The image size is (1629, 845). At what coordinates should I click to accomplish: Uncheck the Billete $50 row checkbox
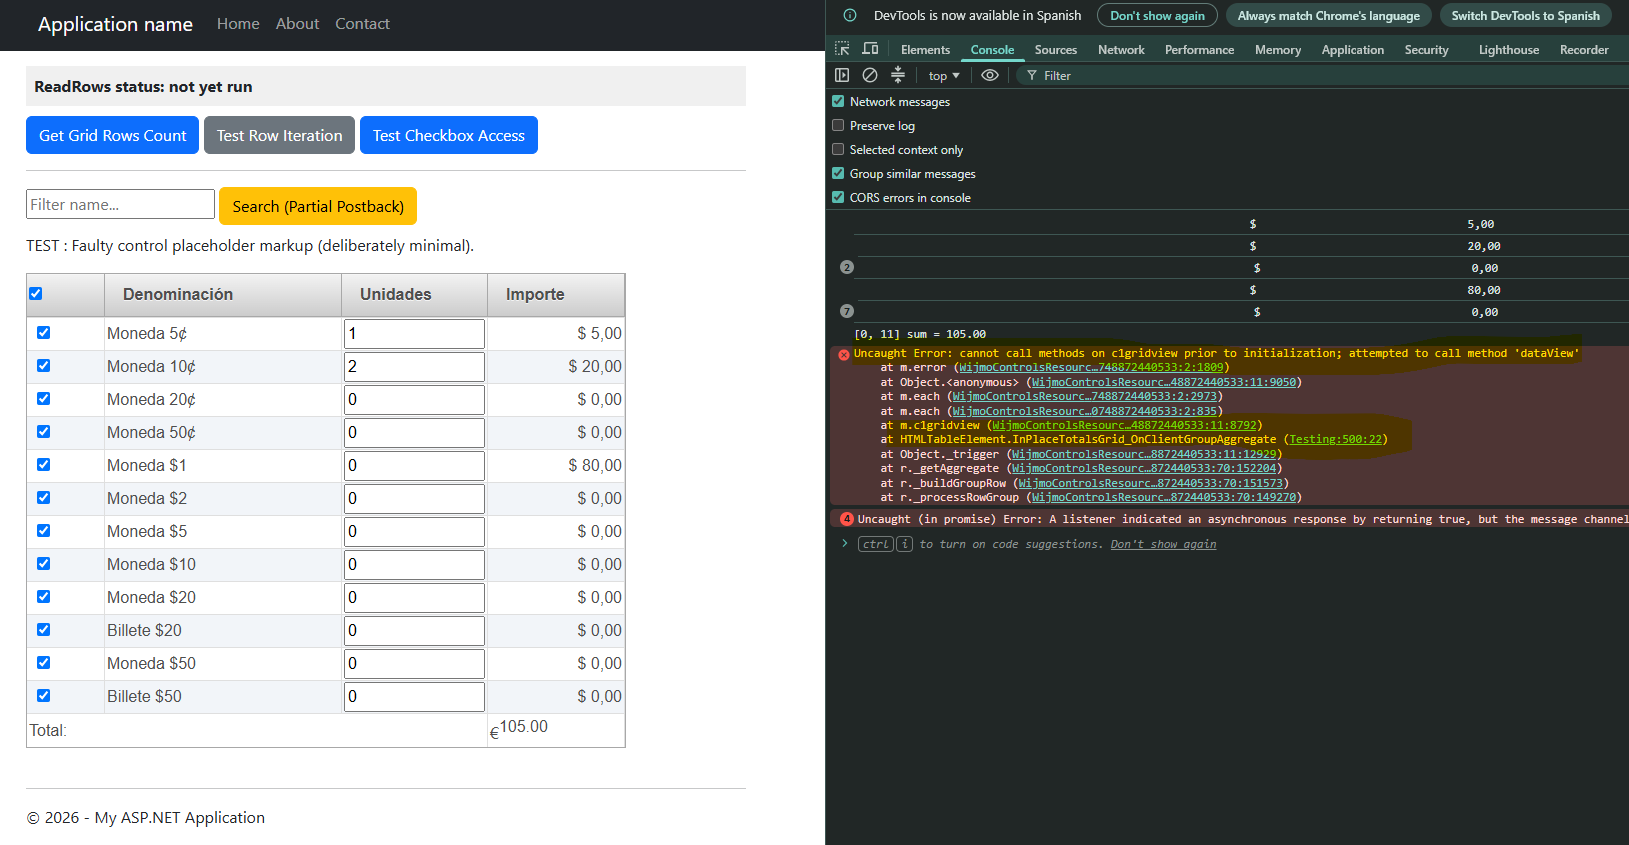click(43, 696)
